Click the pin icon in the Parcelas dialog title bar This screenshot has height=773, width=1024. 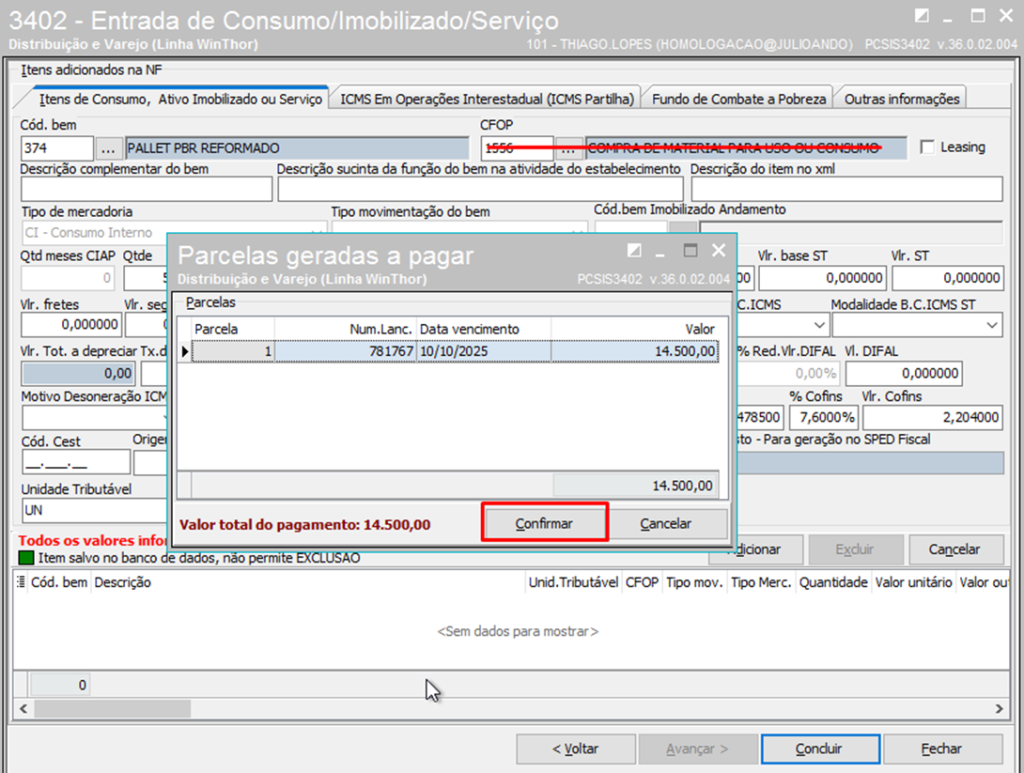click(634, 250)
